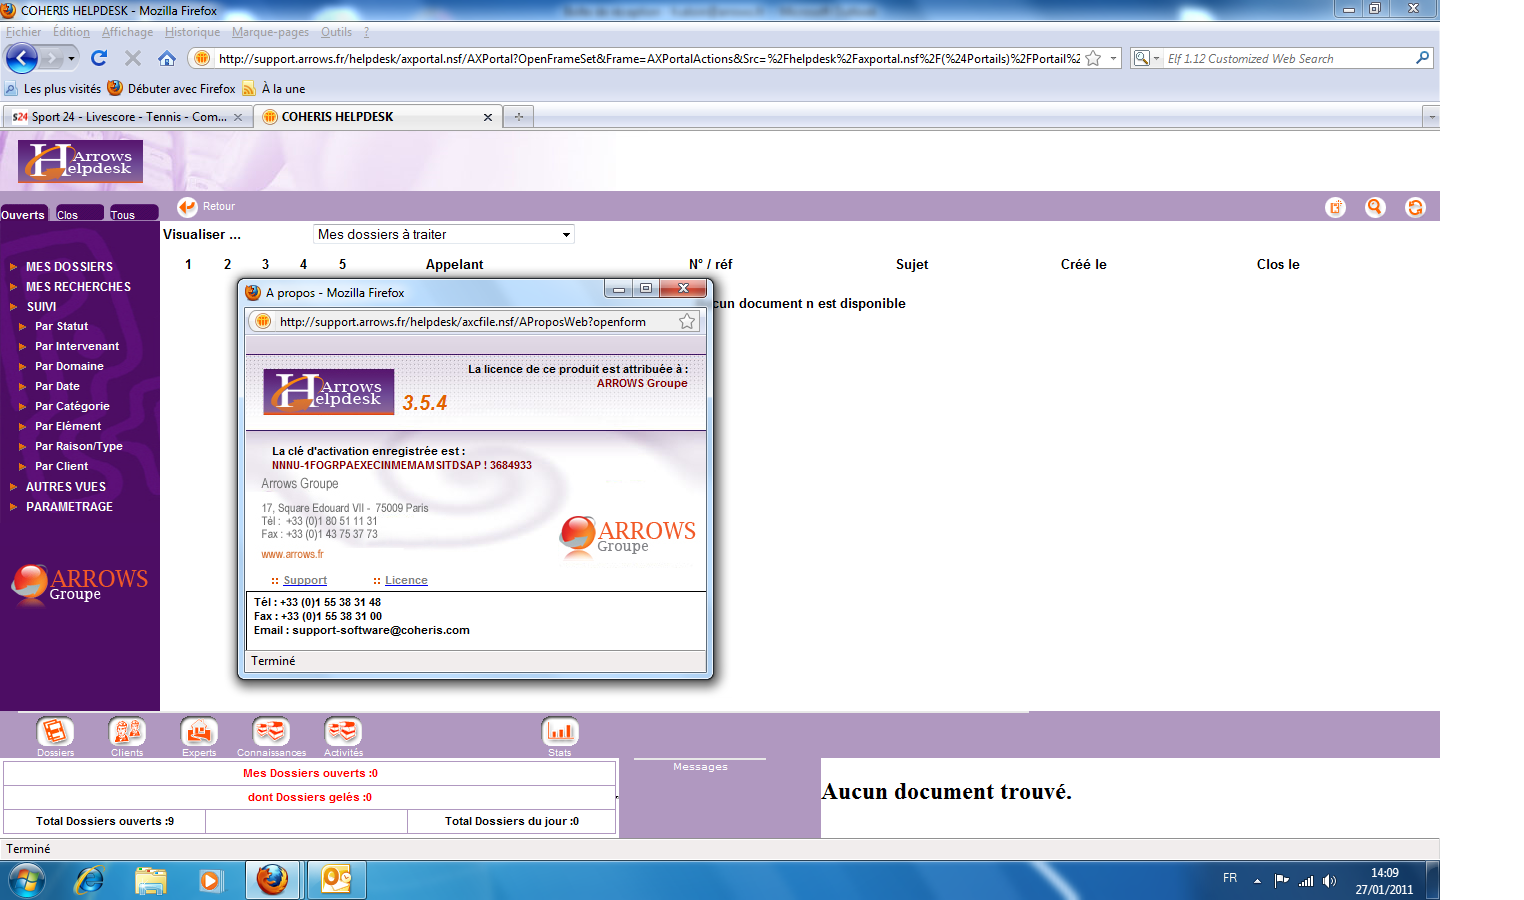Open the Affichage menu
Image resolution: width=1524 pixels, height=900 pixels.
tap(128, 32)
